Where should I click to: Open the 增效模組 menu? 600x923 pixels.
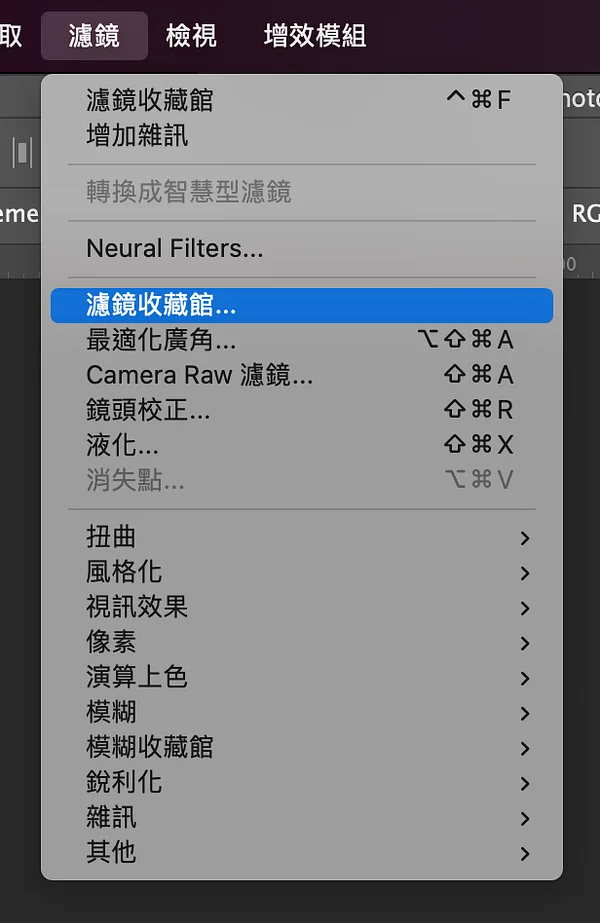pos(315,36)
